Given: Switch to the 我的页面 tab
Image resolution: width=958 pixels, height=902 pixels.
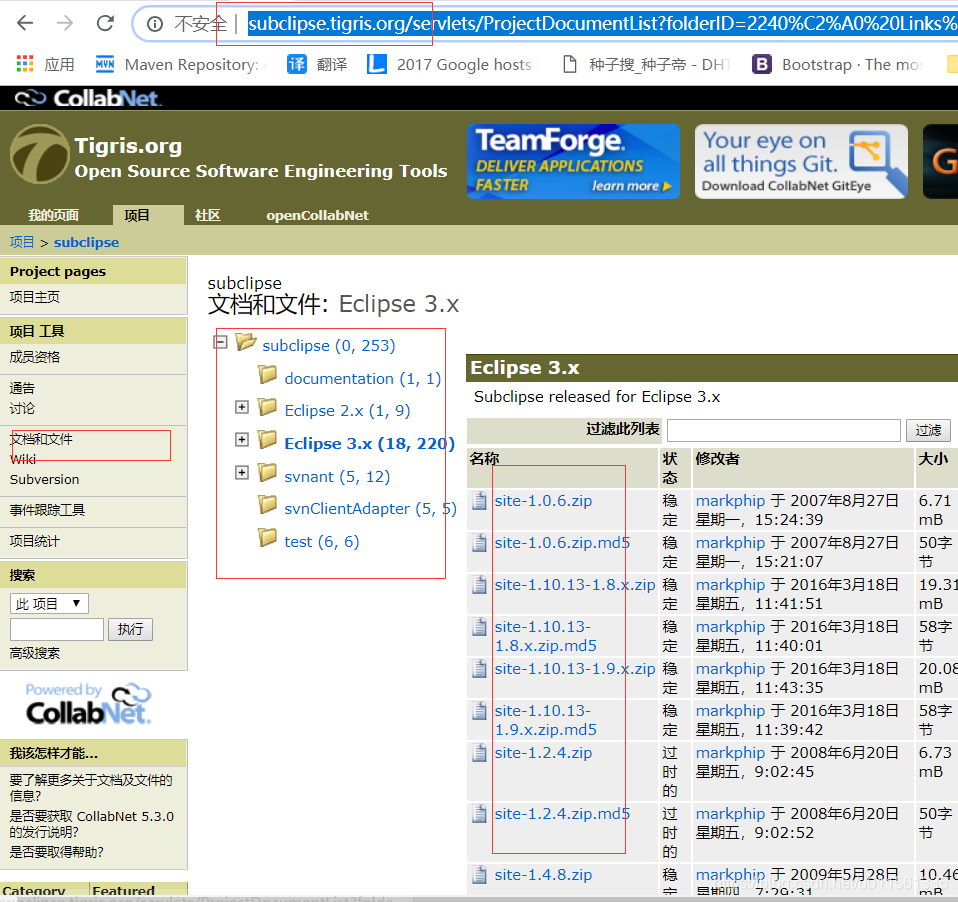Looking at the screenshot, I should coord(53,215).
